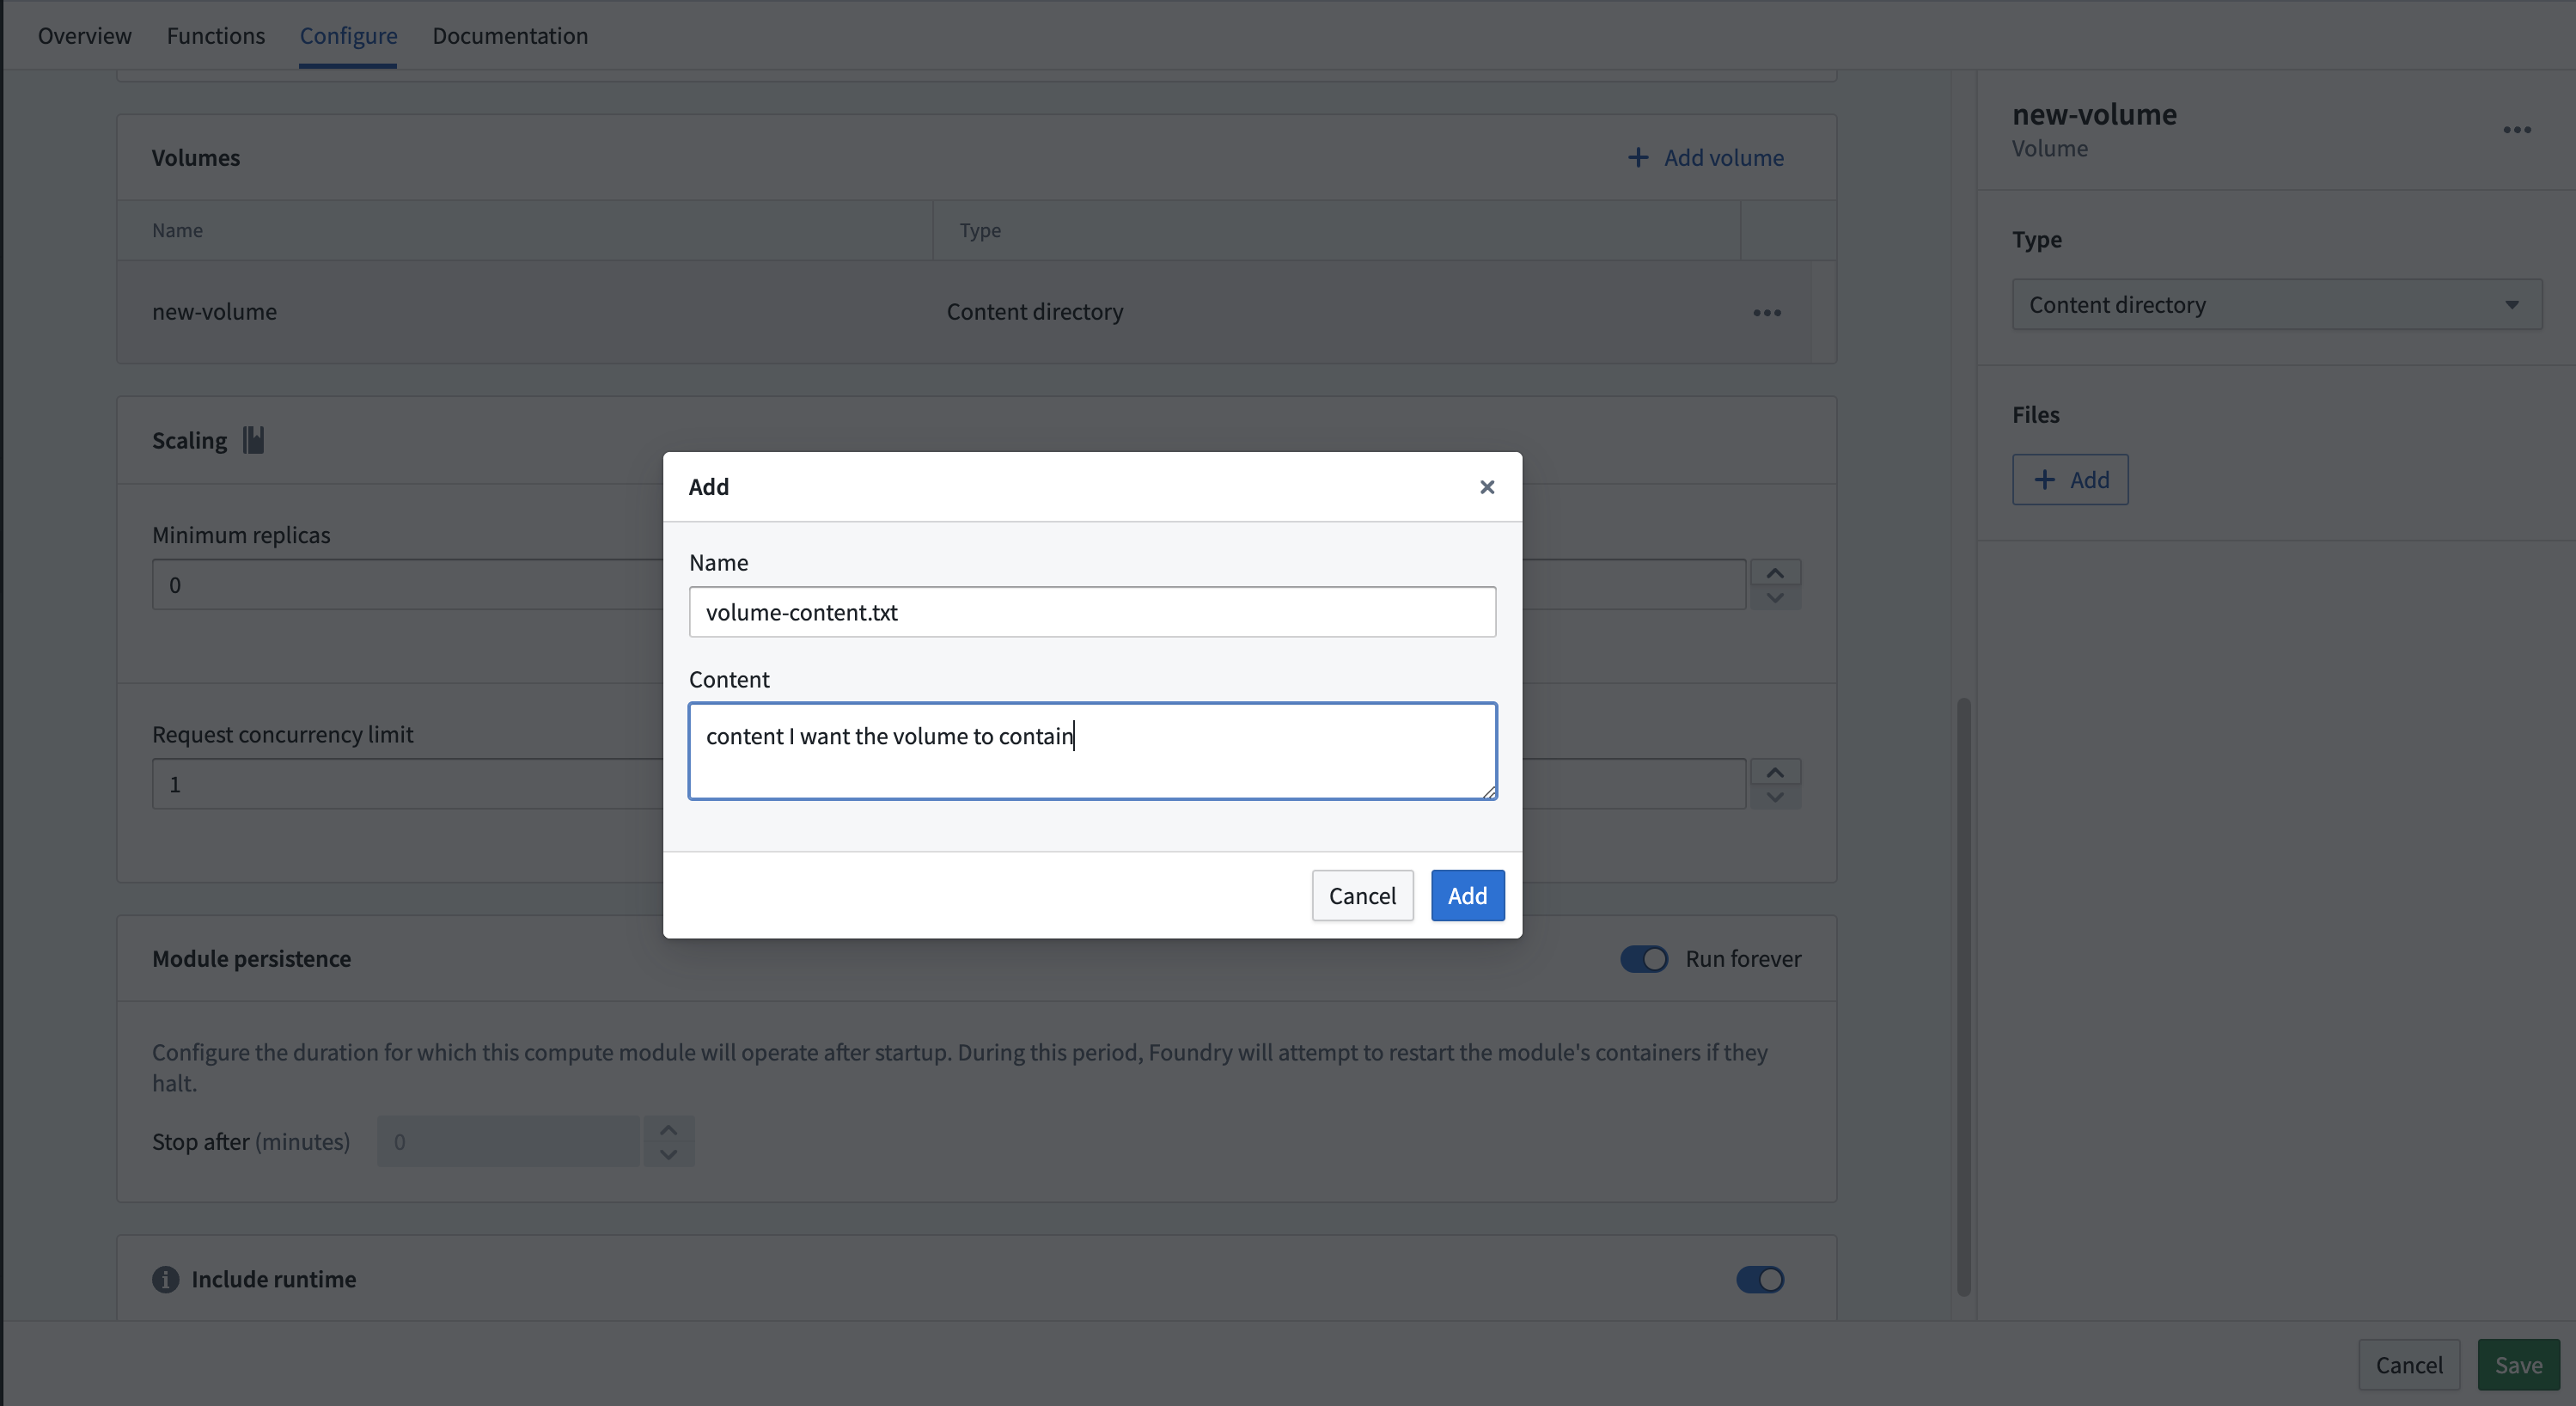
Task: Click the volume-content.txt name field
Action: click(1092, 612)
